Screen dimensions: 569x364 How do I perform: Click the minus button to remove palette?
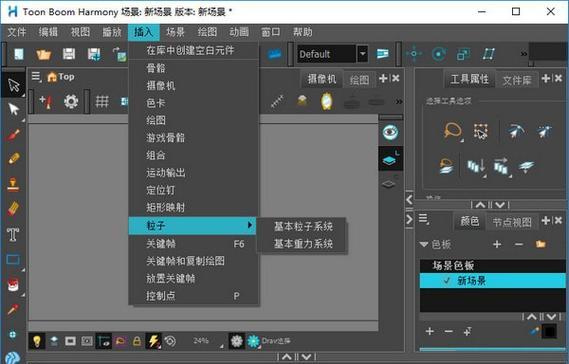pos(519,244)
